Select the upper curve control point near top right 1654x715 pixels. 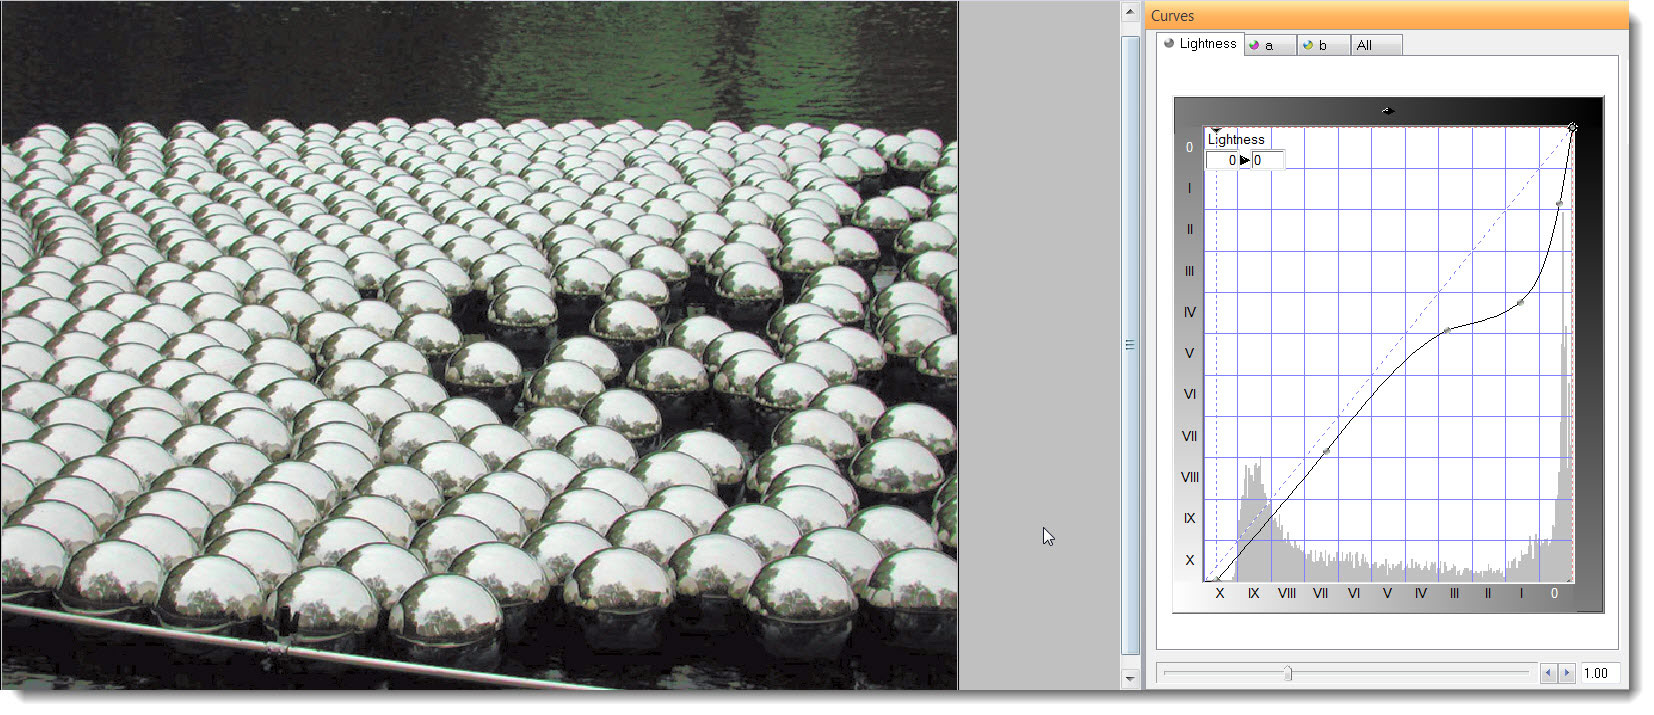point(1559,204)
